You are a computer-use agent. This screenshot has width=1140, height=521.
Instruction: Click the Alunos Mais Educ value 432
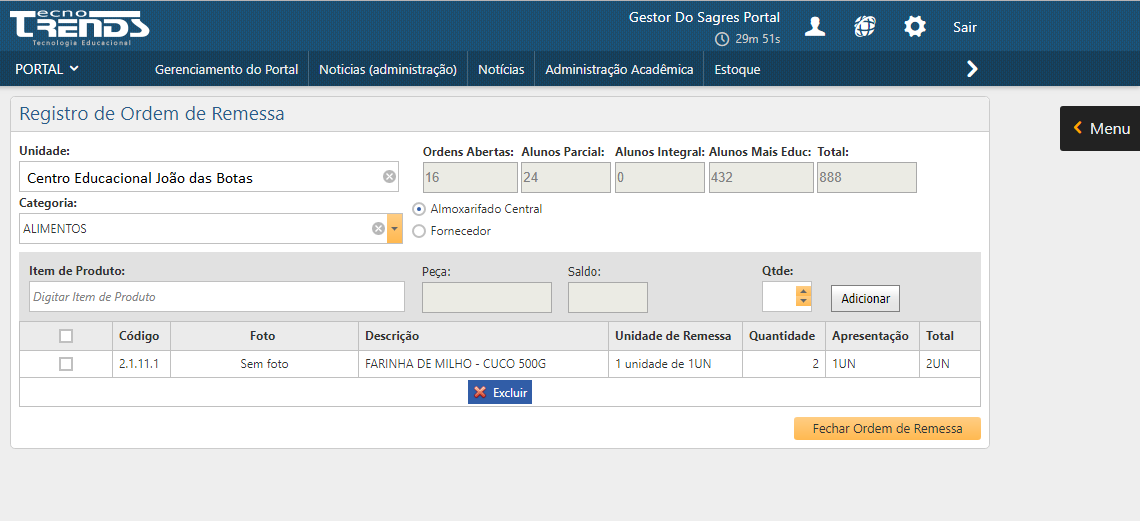pyautogui.click(x=761, y=177)
